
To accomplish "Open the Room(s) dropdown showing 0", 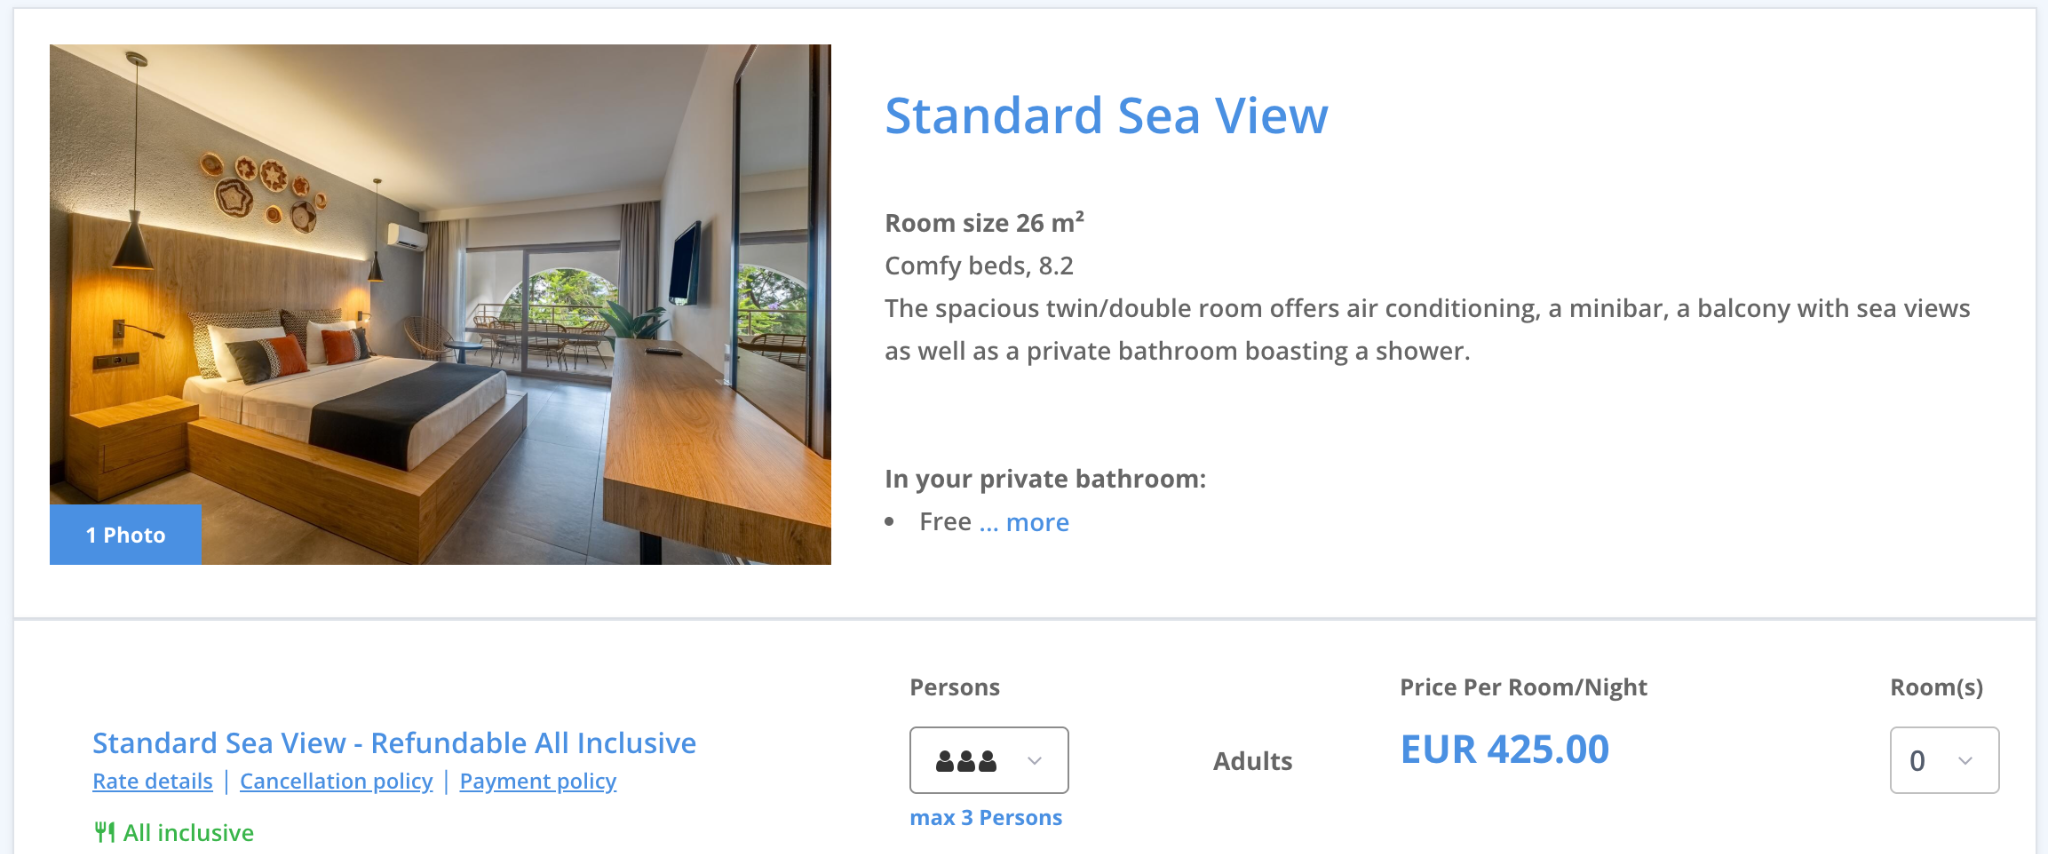I will [1943, 761].
